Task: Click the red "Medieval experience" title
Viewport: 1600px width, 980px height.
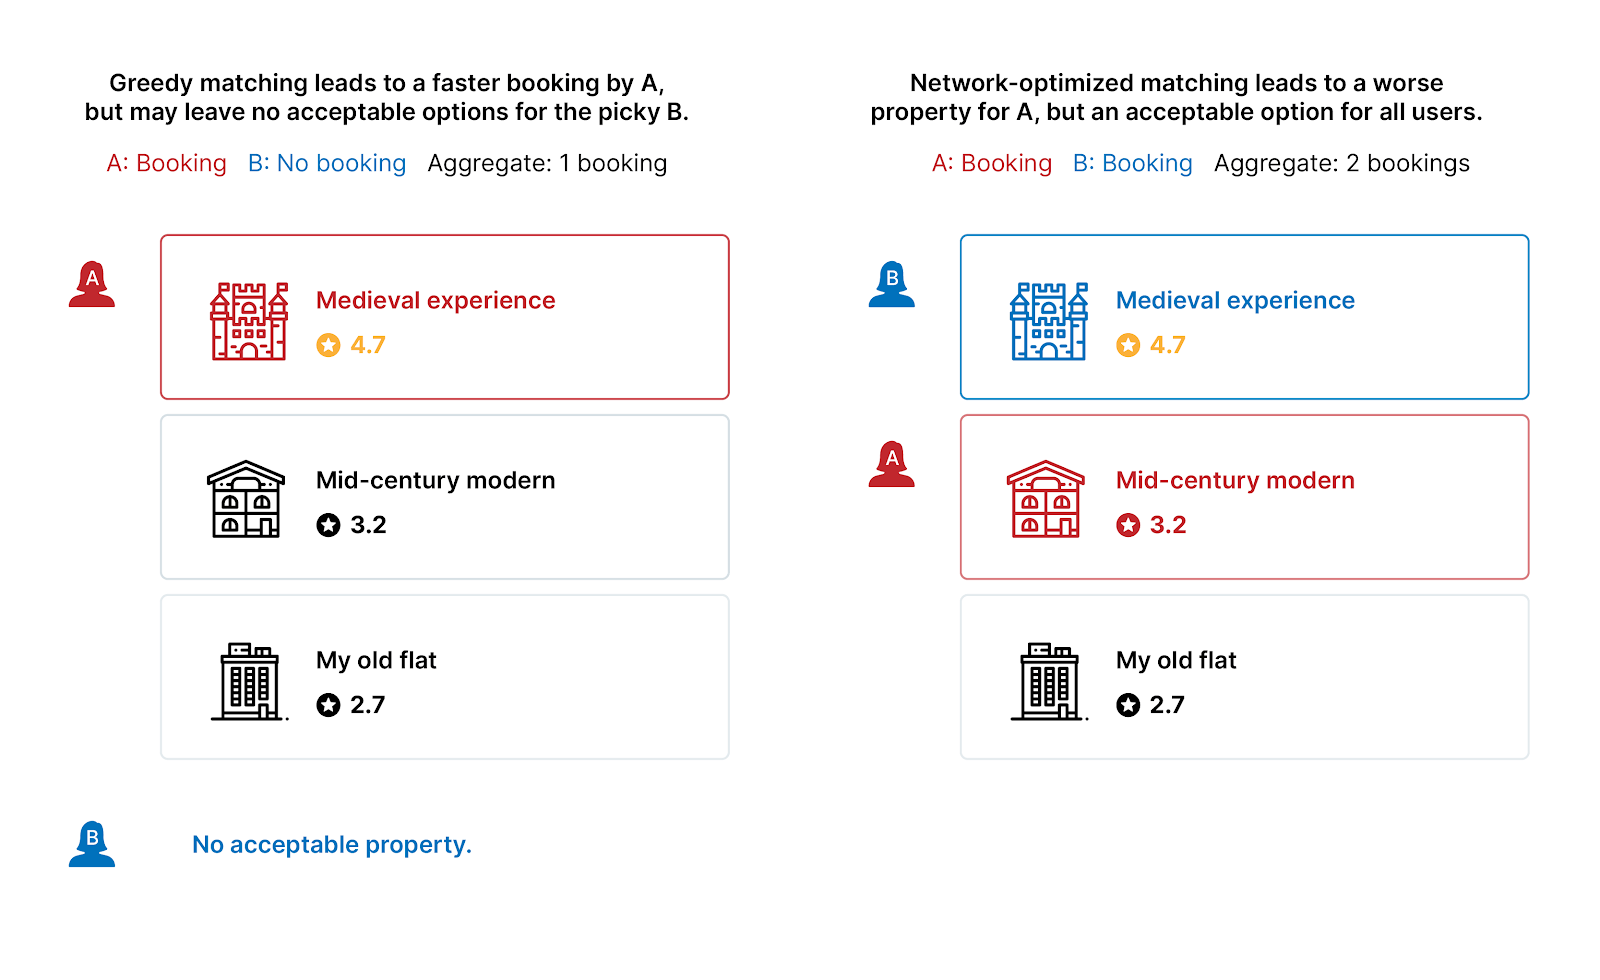Action: coord(436,300)
